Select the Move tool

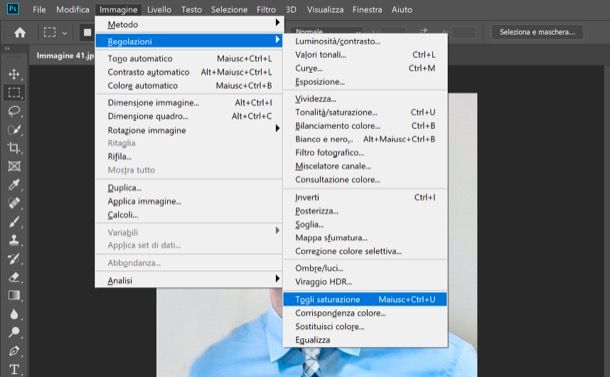coord(14,74)
